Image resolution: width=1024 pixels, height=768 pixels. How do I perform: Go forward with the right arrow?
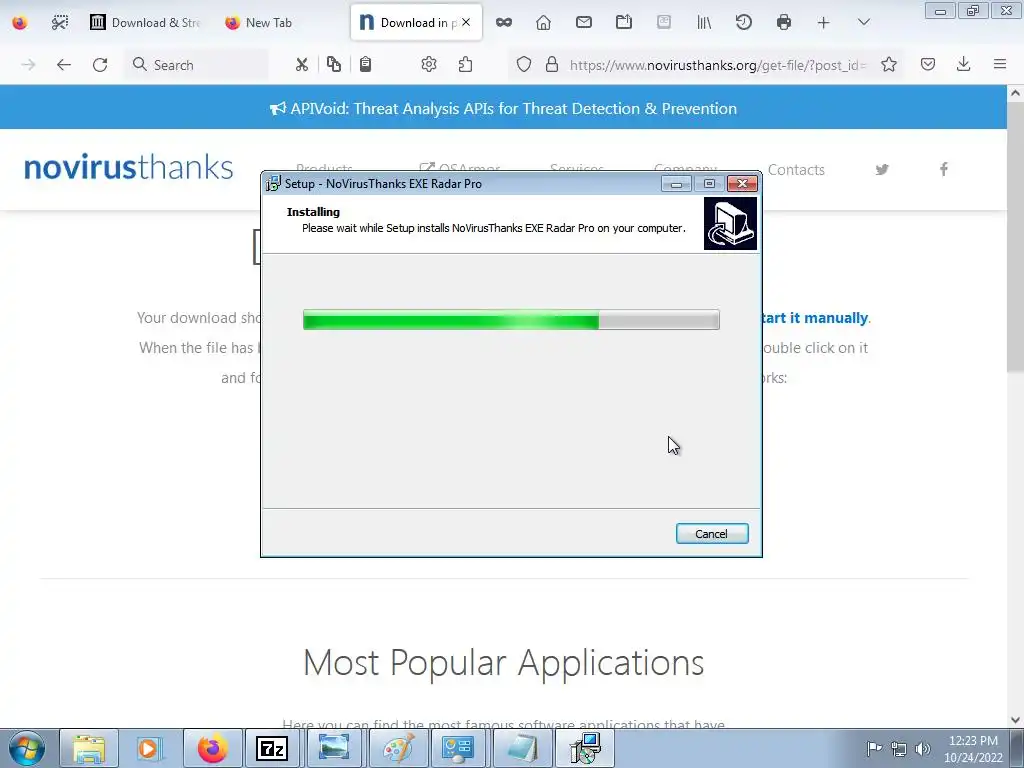click(28, 65)
